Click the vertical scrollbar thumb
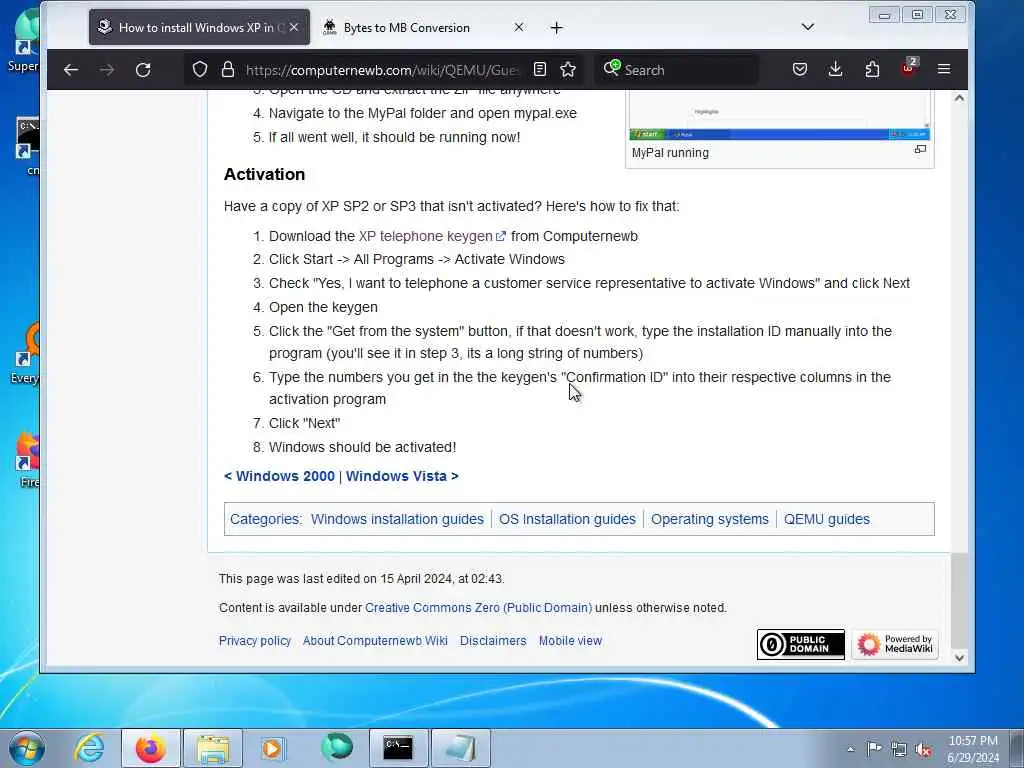 (x=959, y=599)
